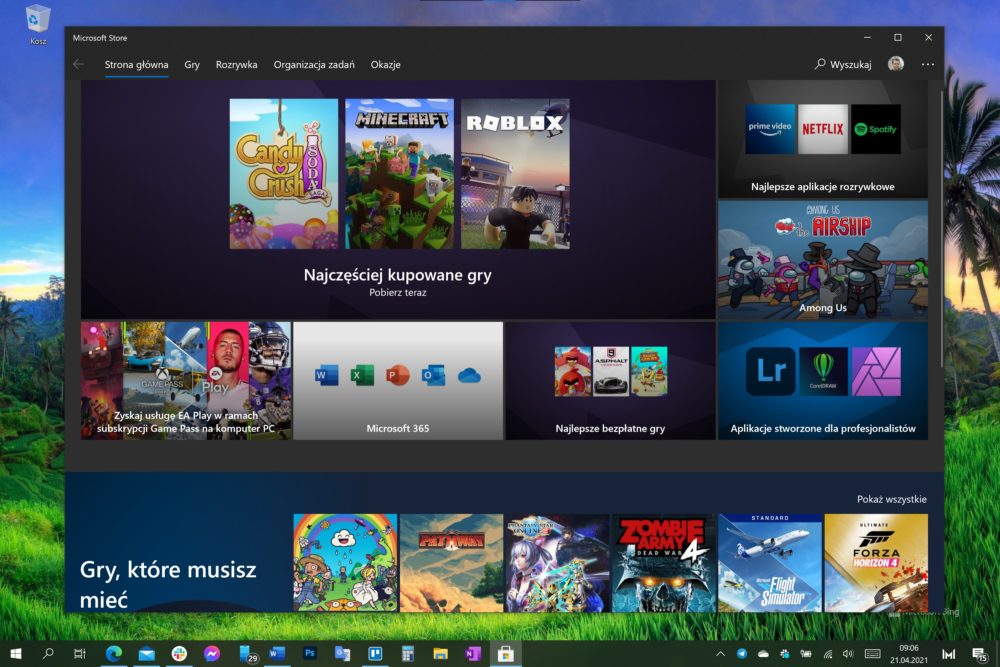This screenshot has height=667, width=1000.
Task: Open the Flight Simulator Standard thumbnail
Action: pos(770,563)
